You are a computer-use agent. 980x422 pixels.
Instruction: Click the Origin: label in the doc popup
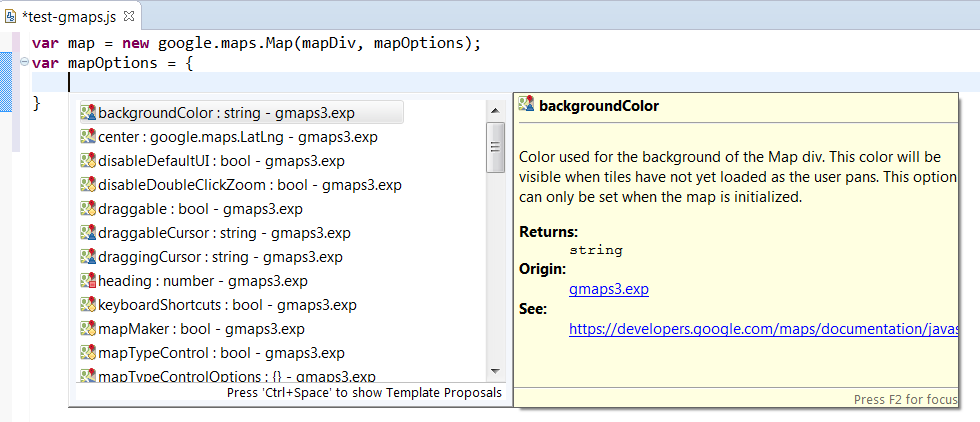(x=542, y=270)
